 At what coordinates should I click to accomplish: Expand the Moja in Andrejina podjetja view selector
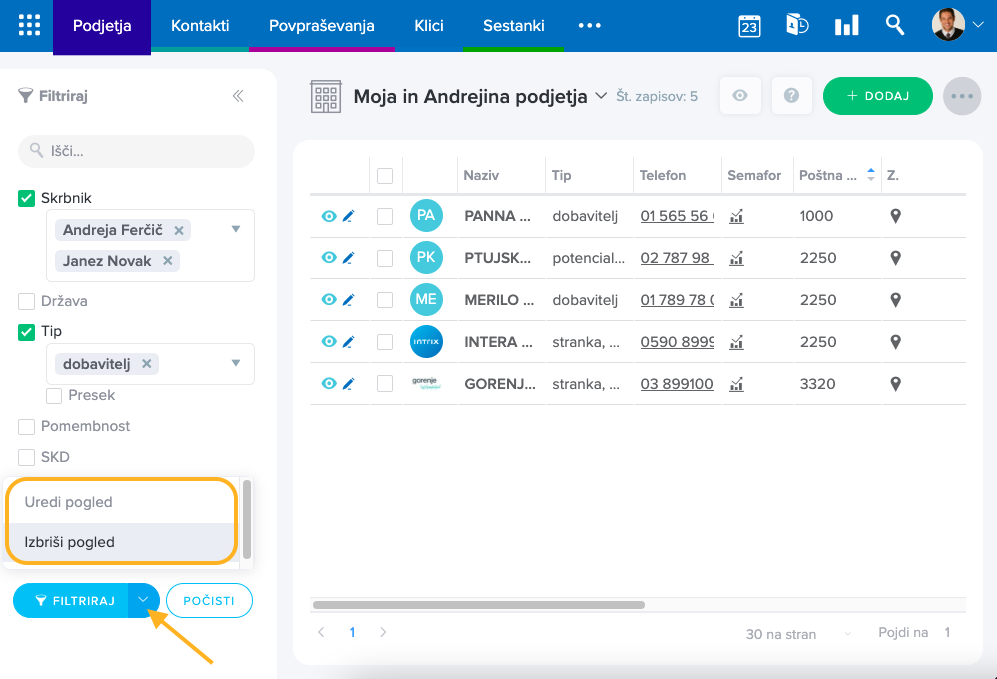(x=601, y=96)
